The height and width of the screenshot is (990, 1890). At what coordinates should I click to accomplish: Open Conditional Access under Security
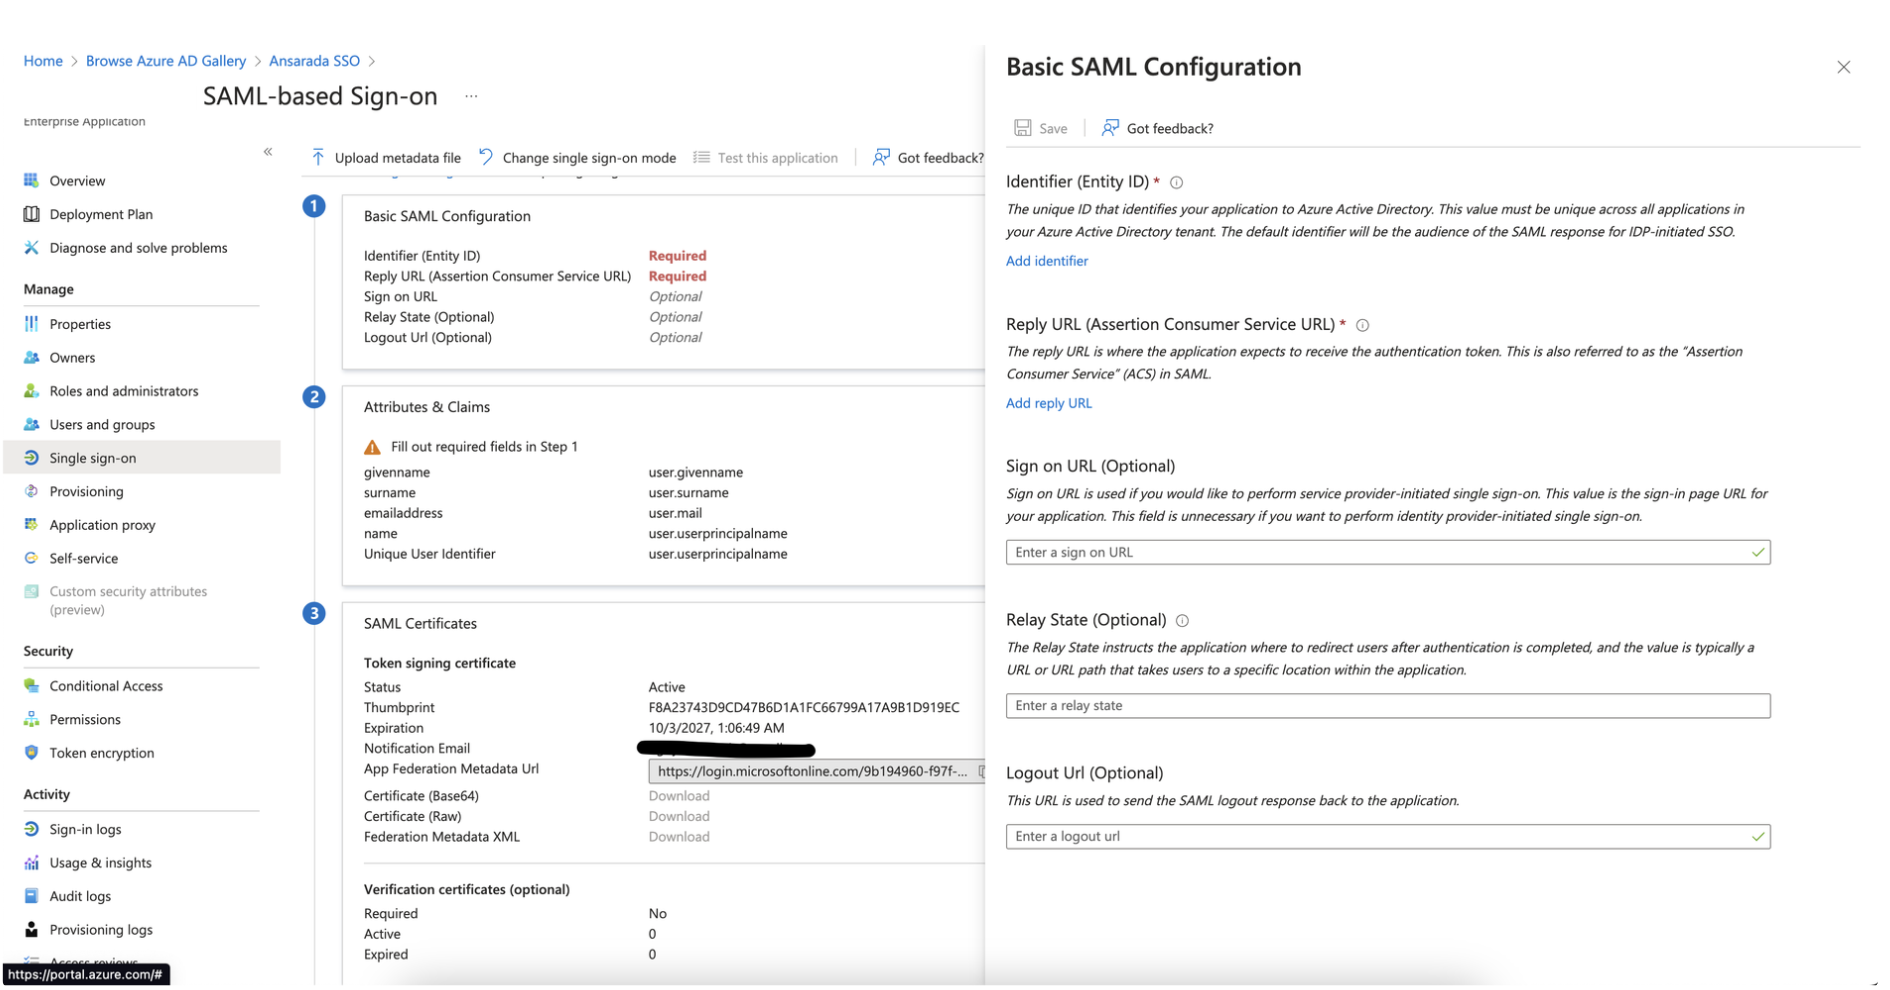(106, 686)
